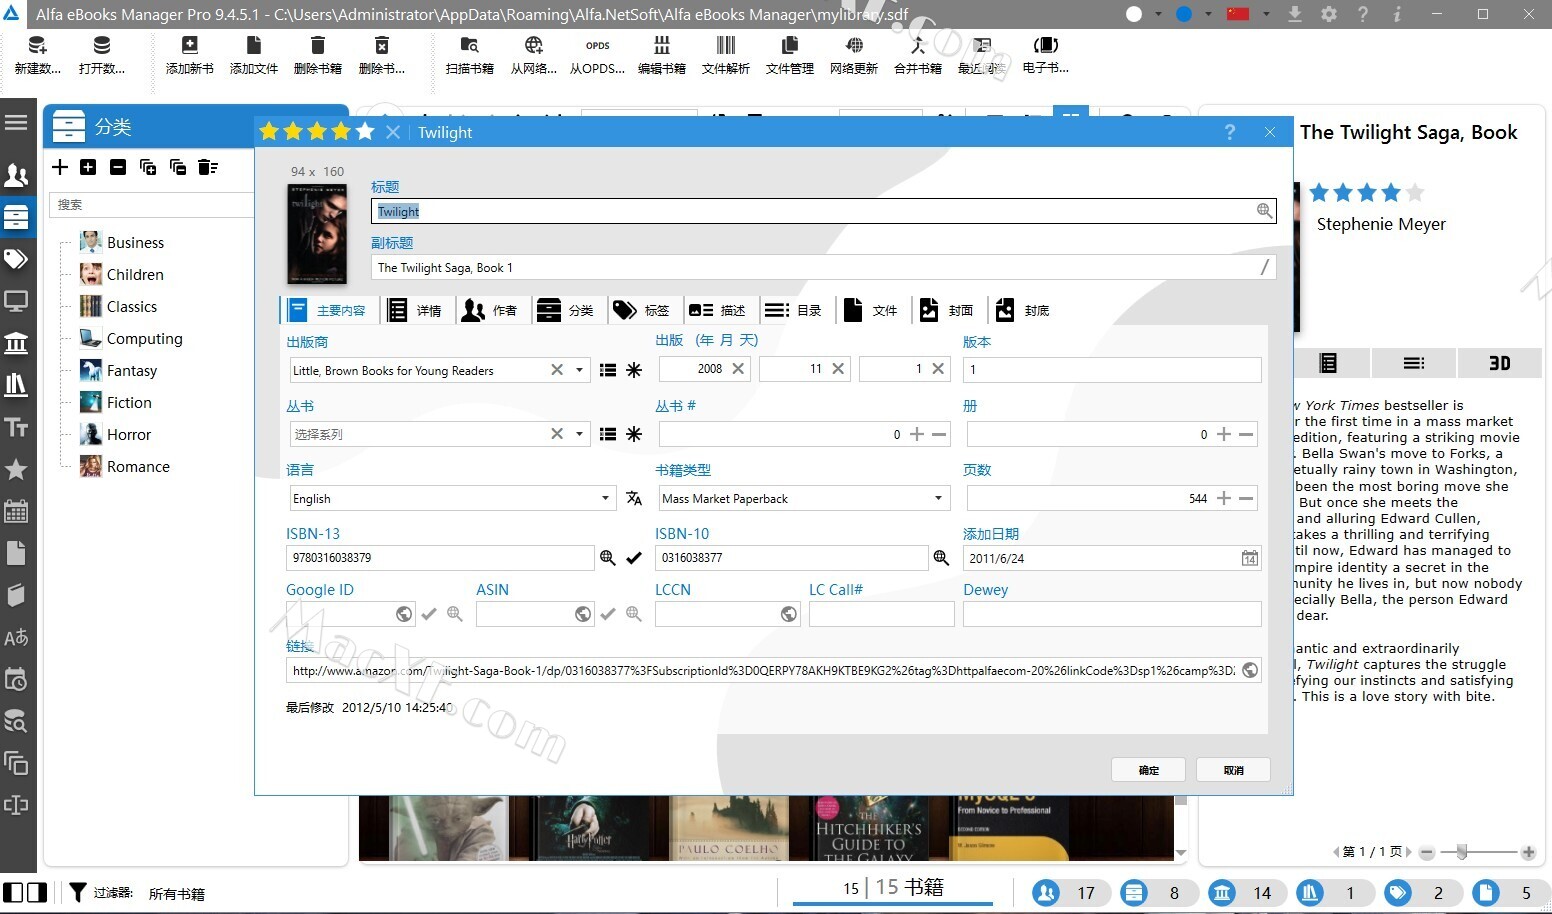This screenshot has width=1552, height=914.
Task: Open the link's globe icon
Action: [1250, 671]
